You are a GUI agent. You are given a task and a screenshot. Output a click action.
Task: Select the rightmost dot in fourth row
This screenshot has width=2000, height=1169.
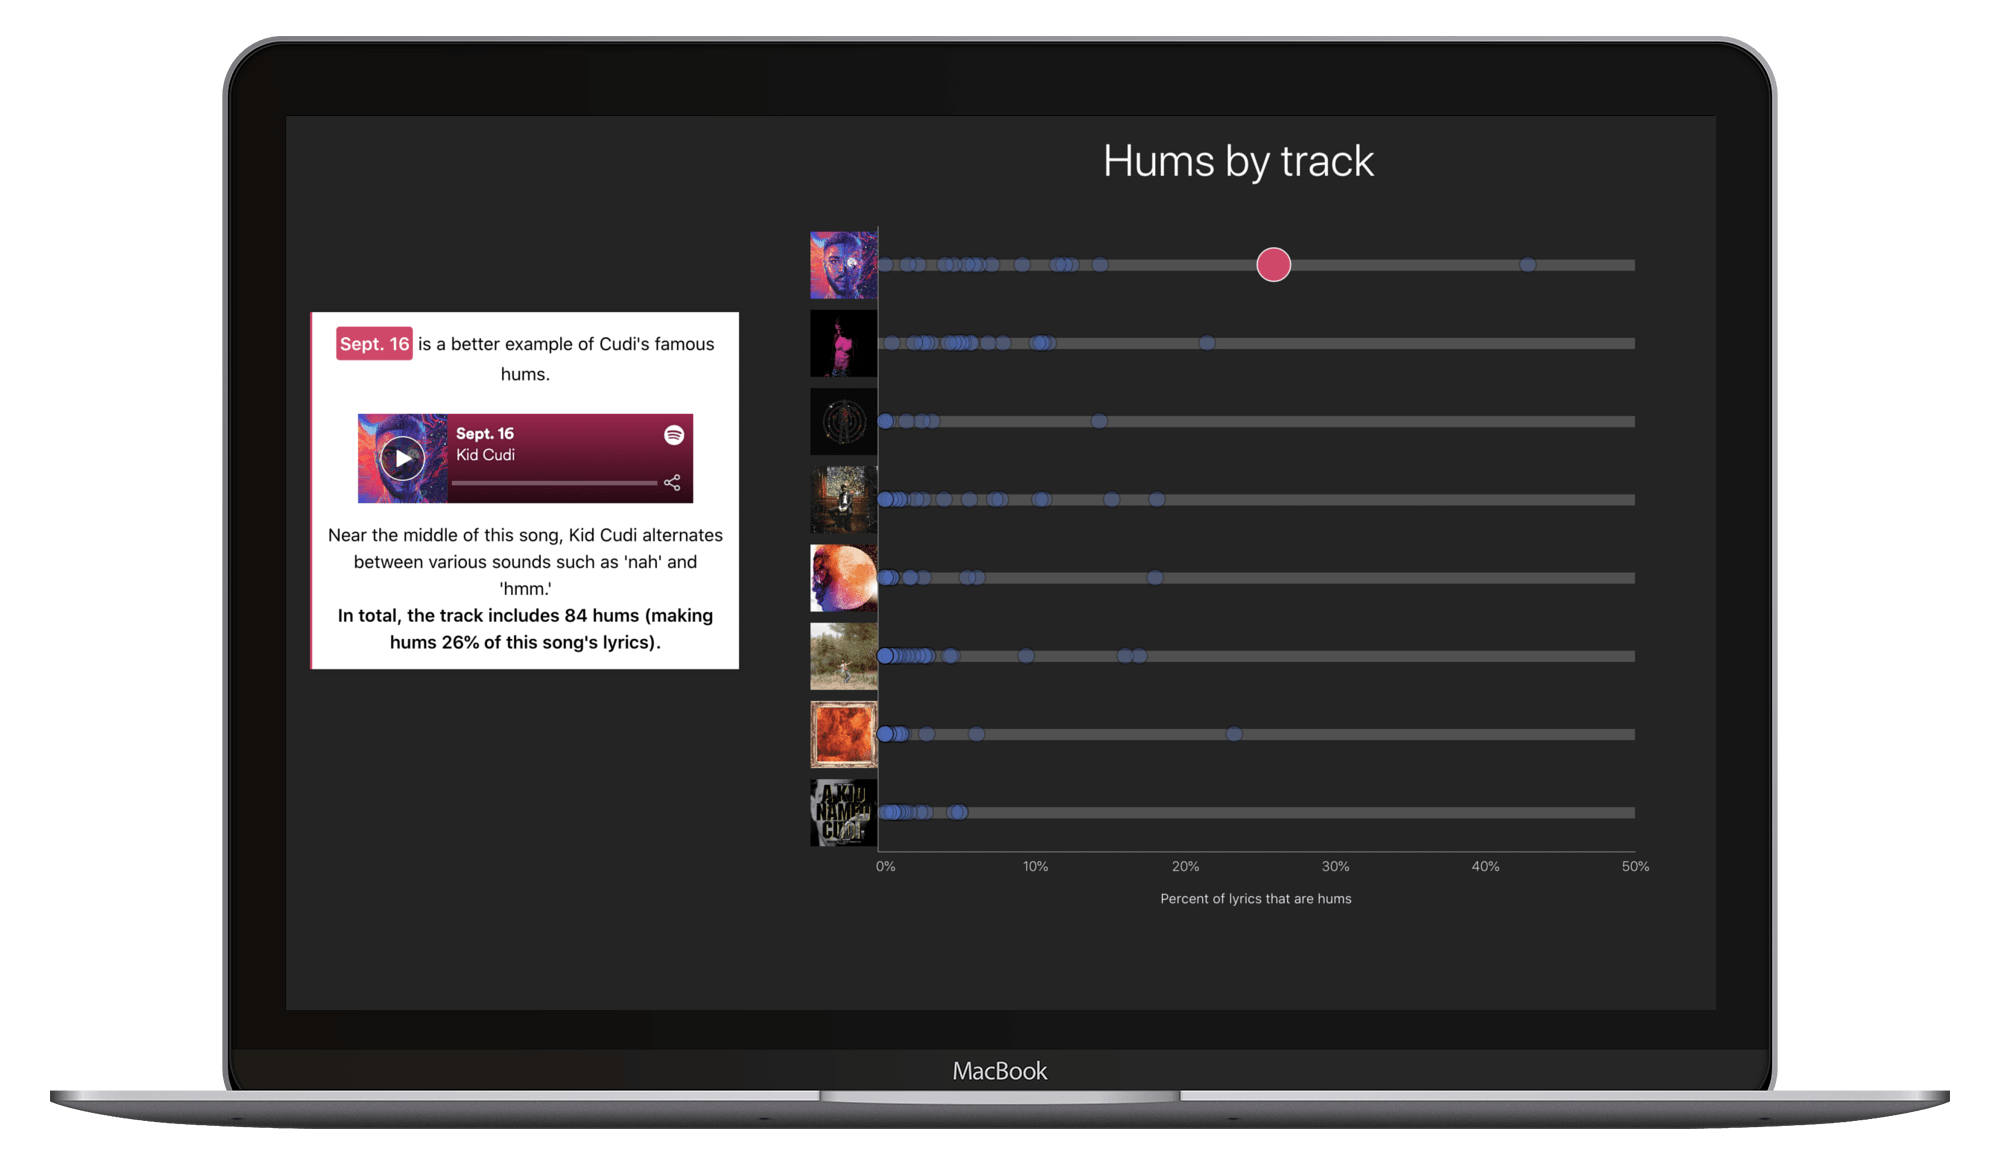coord(1156,499)
